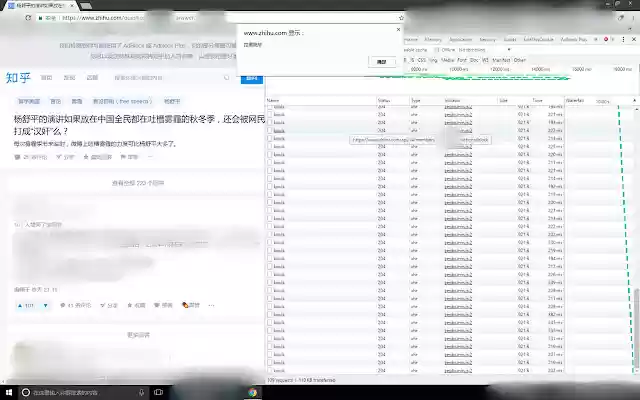640x400 pixels.
Task: Switch to the Security tab in DevTools
Action: pos(488,40)
